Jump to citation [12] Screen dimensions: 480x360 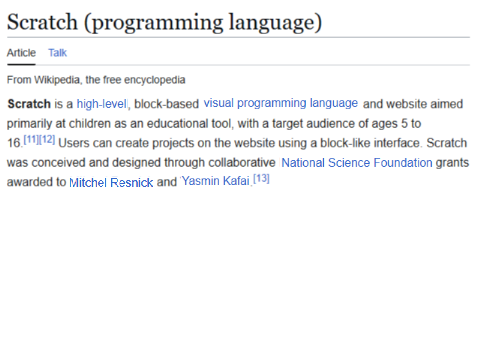47,139
